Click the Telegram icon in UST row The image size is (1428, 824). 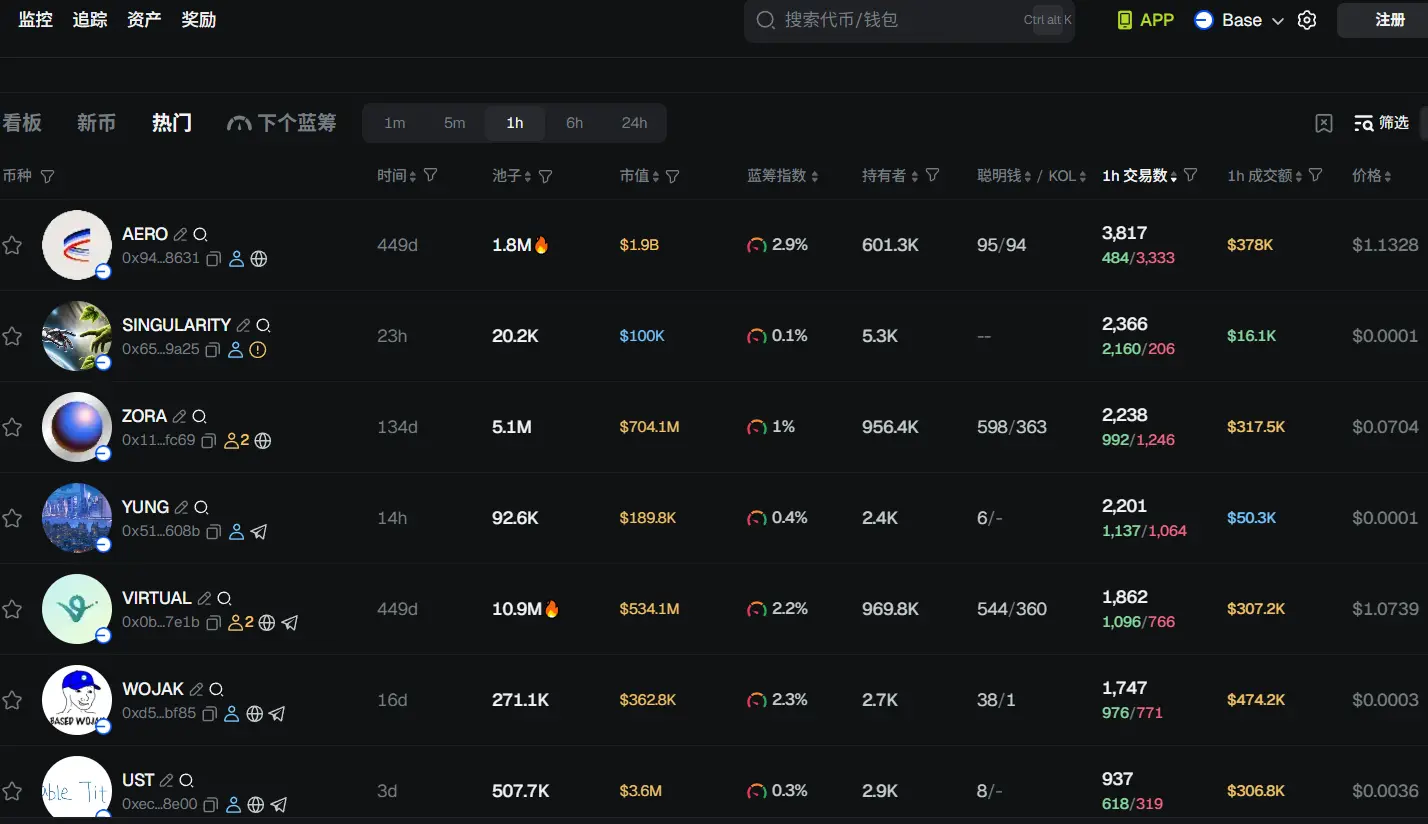pos(279,804)
